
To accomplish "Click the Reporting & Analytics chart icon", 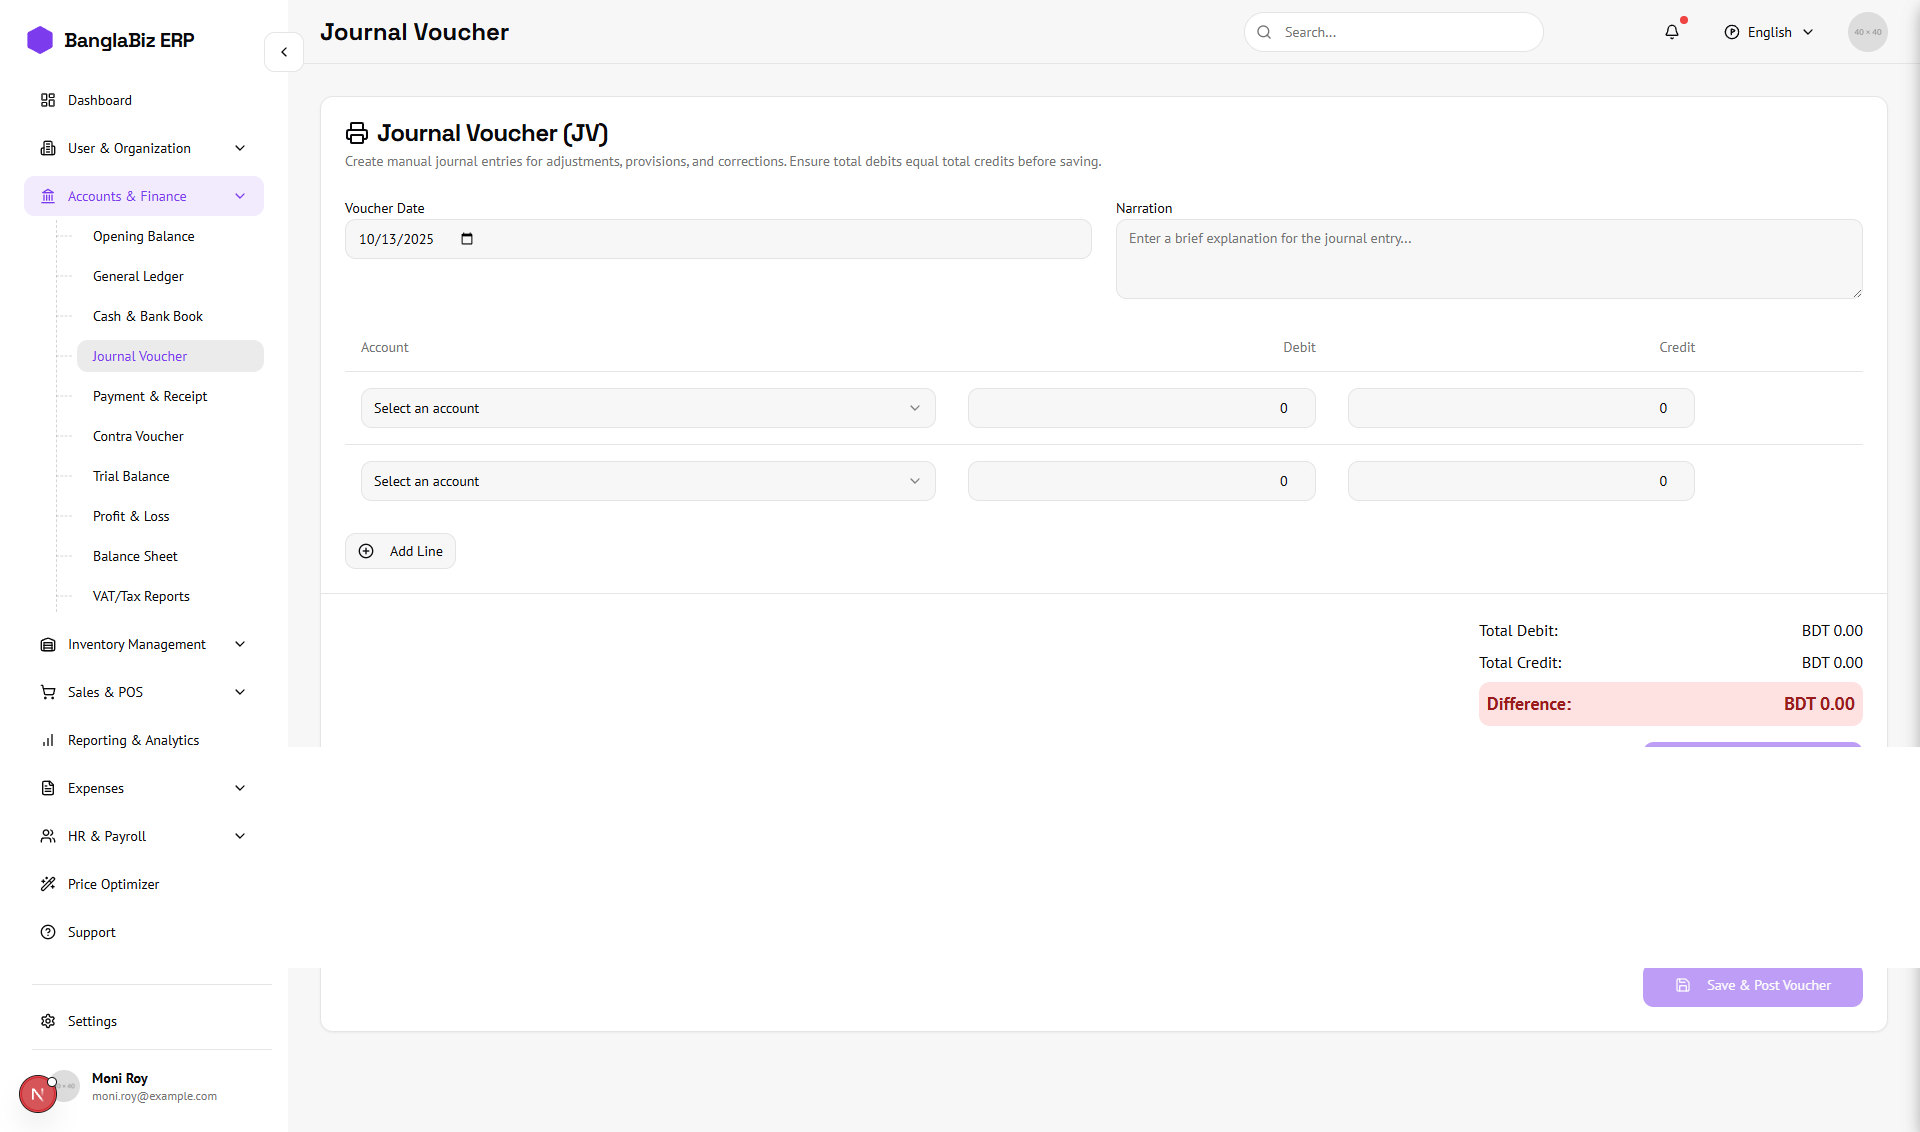I will click(48, 740).
